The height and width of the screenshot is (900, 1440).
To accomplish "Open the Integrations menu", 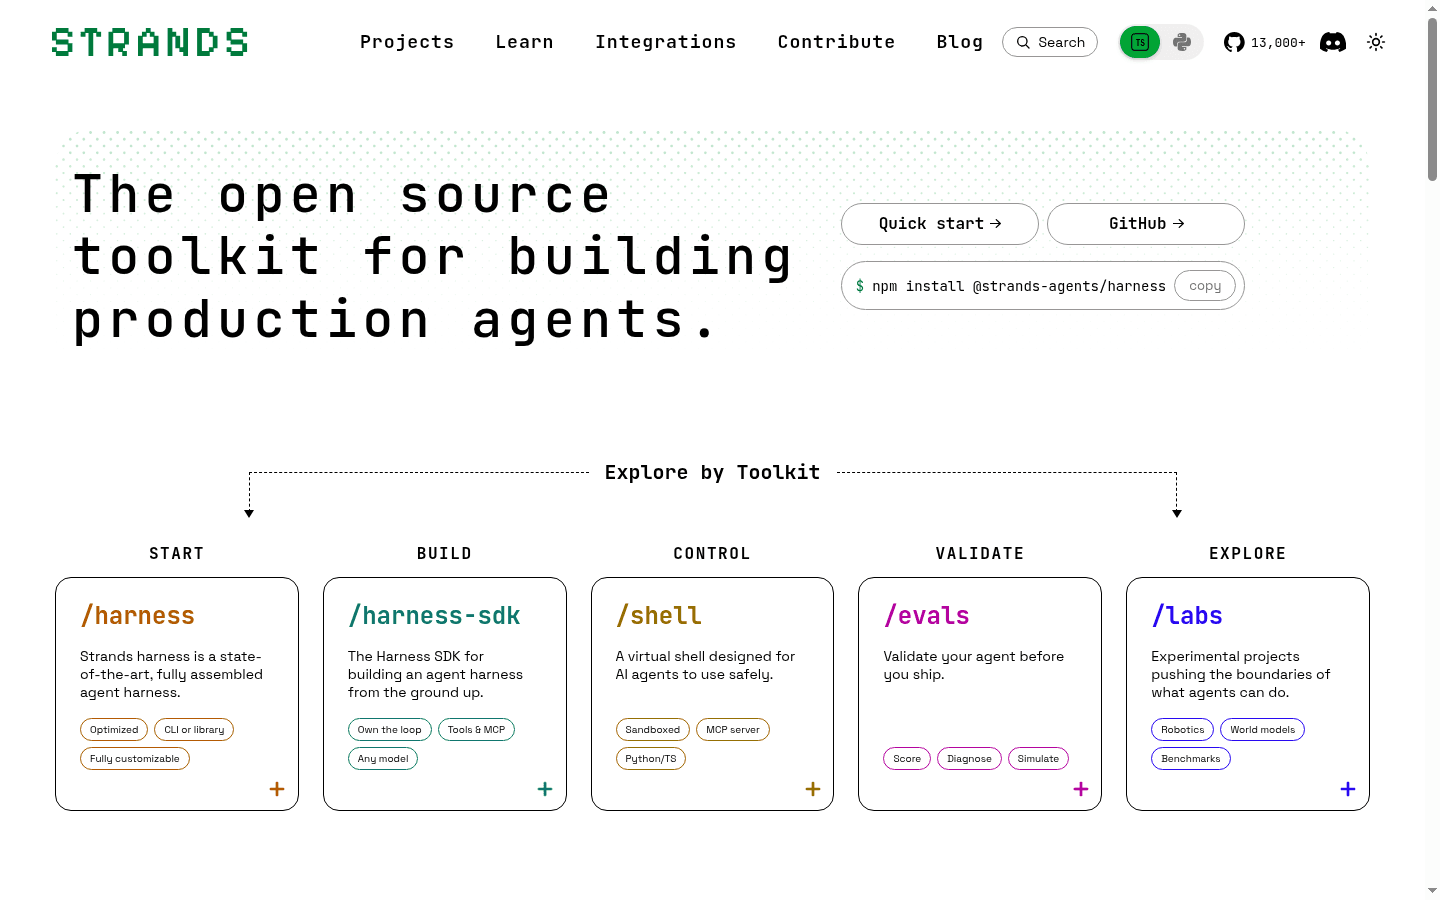I will 666,42.
